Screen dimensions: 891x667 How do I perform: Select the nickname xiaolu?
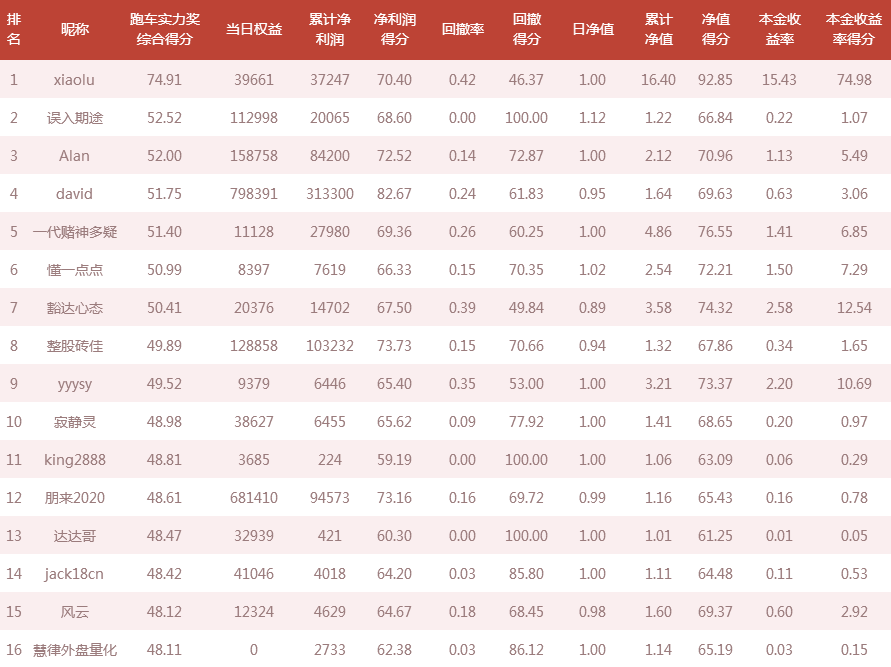[x=74, y=80]
